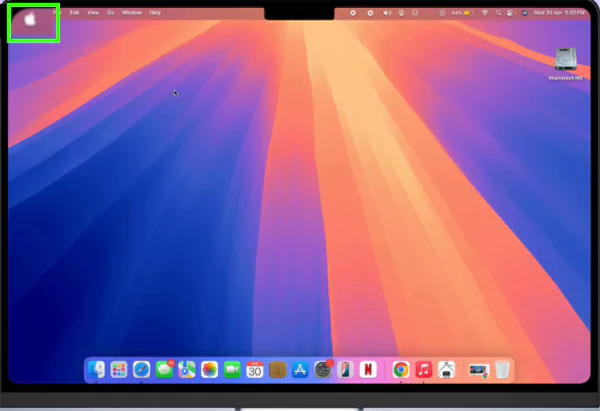Open the Apple menu logo
This screenshot has height=411, width=600.
coord(30,19)
